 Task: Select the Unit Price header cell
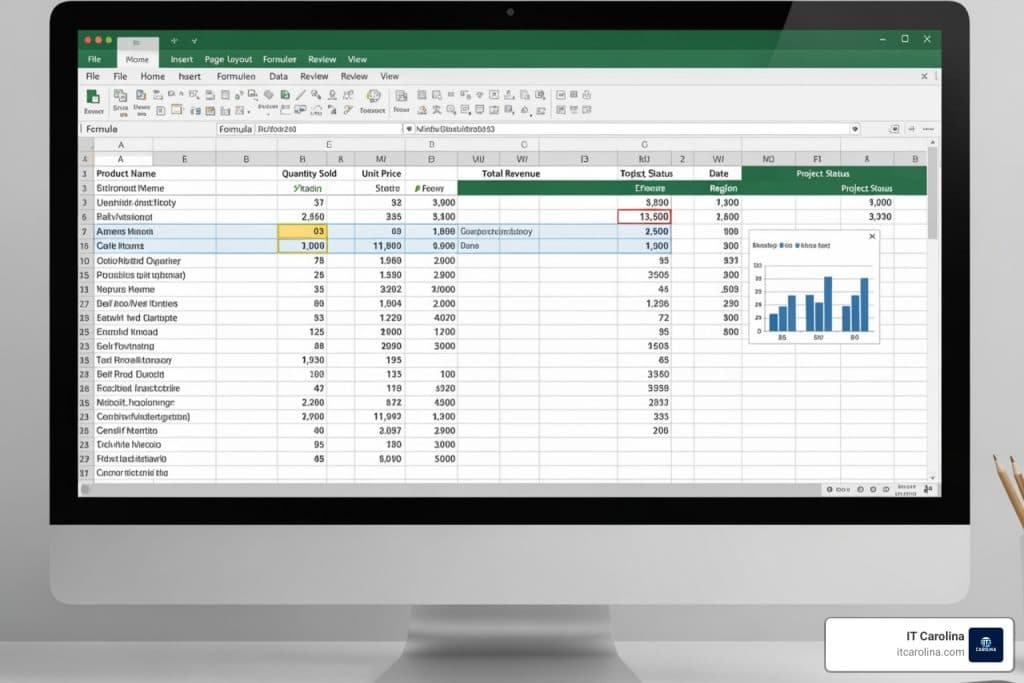(381, 174)
